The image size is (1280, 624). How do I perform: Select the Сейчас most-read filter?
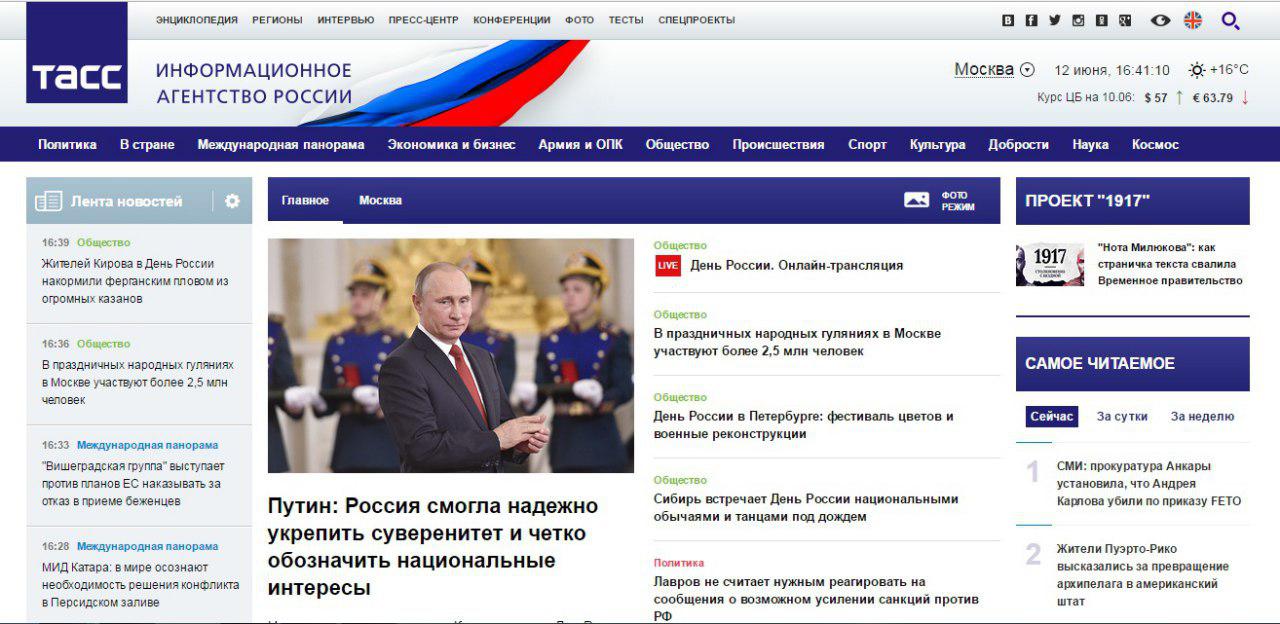pyautogui.click(x=1052, y=416)
